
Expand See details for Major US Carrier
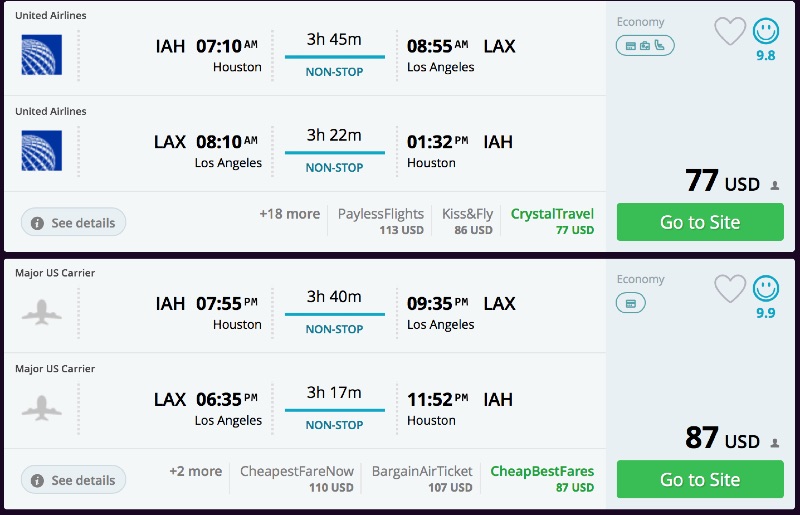pos(73,480)
